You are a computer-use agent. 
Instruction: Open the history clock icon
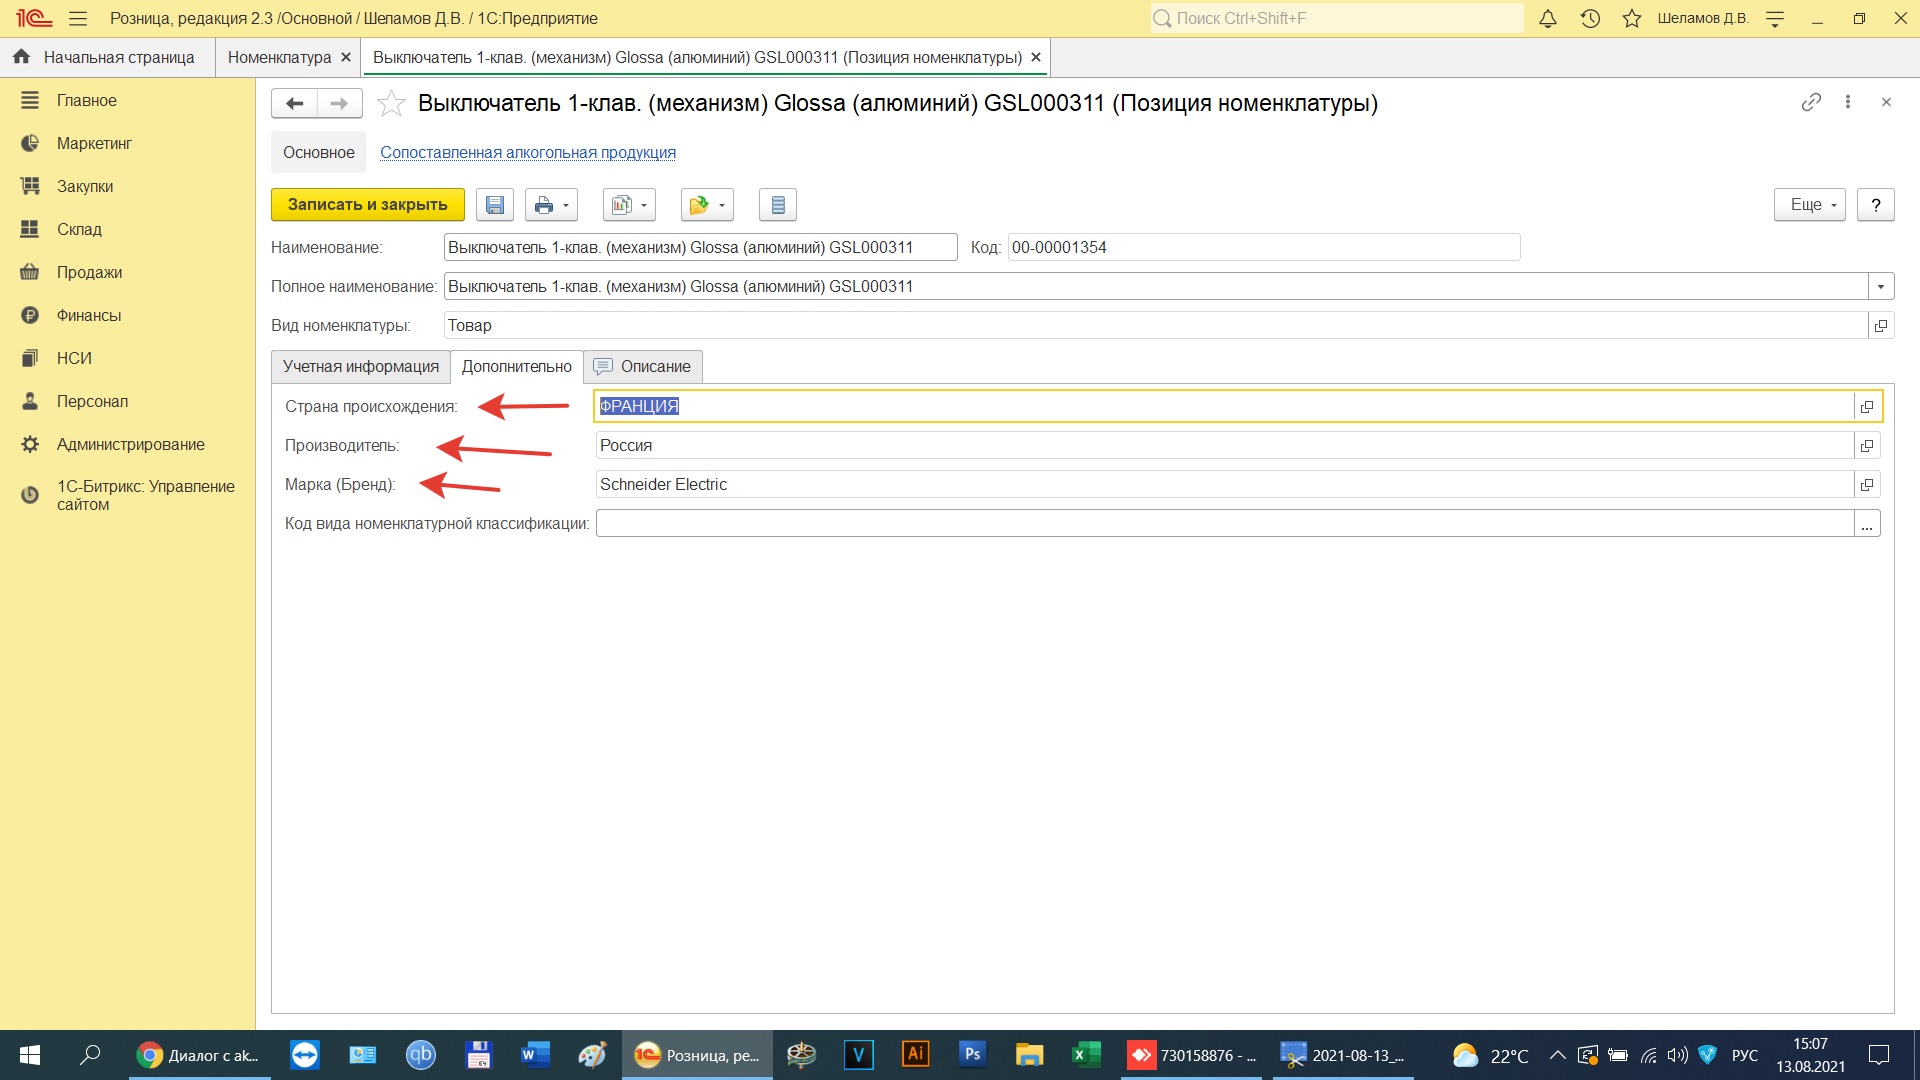[x=1590, y=18]
